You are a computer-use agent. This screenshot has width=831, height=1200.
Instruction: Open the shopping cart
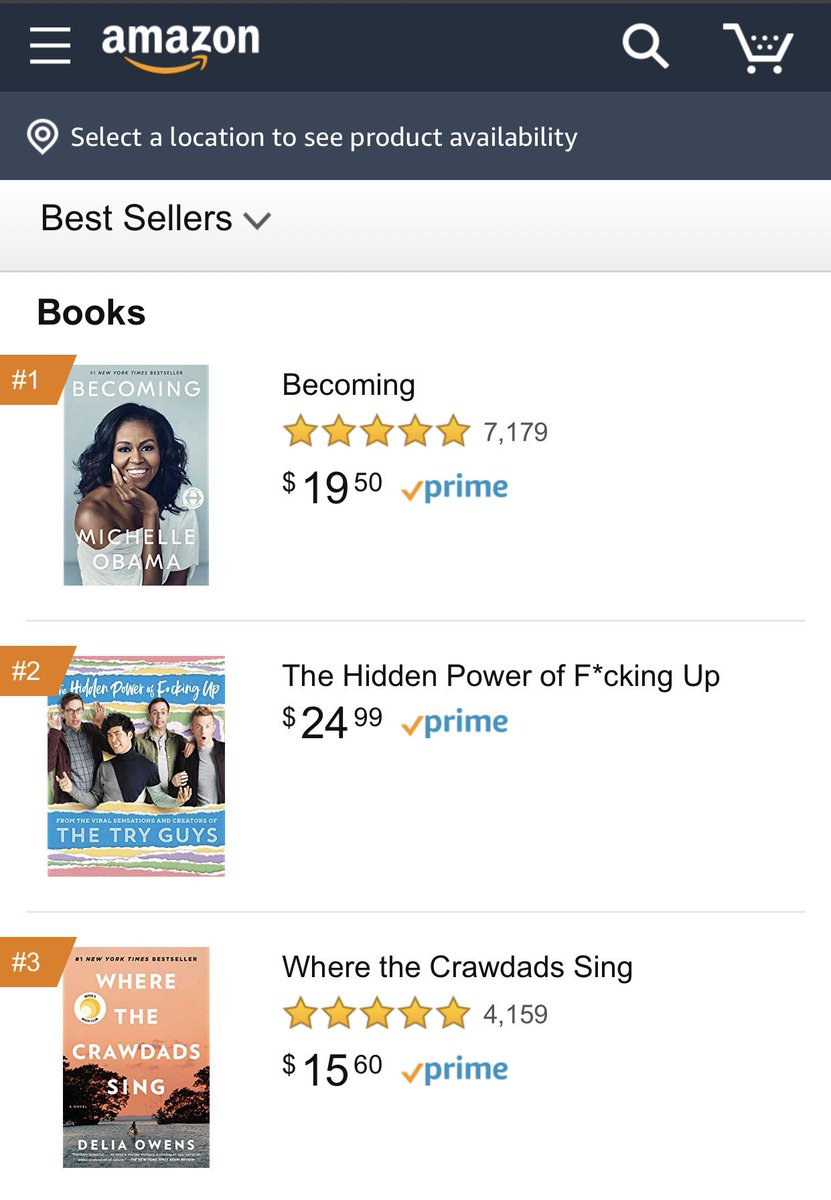coord(759,46)
